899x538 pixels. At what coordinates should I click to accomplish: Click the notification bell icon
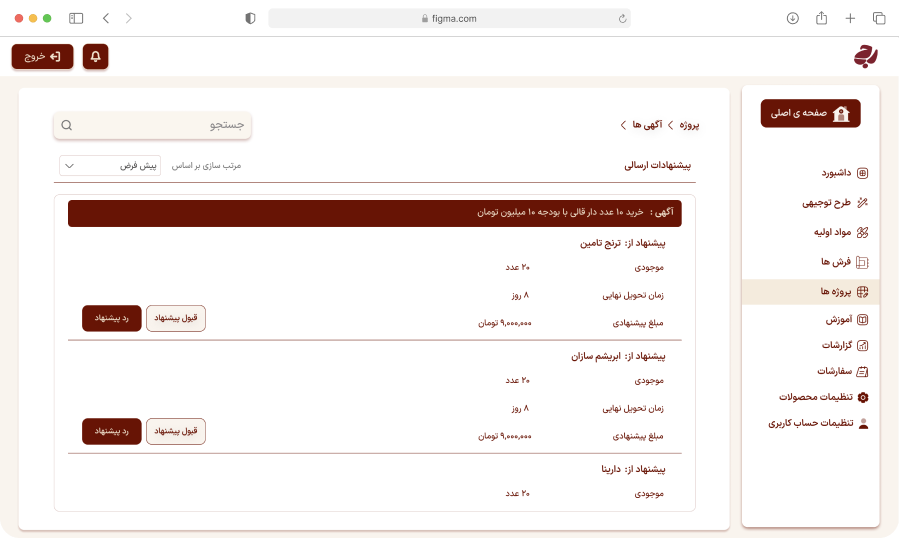point(96,57)
